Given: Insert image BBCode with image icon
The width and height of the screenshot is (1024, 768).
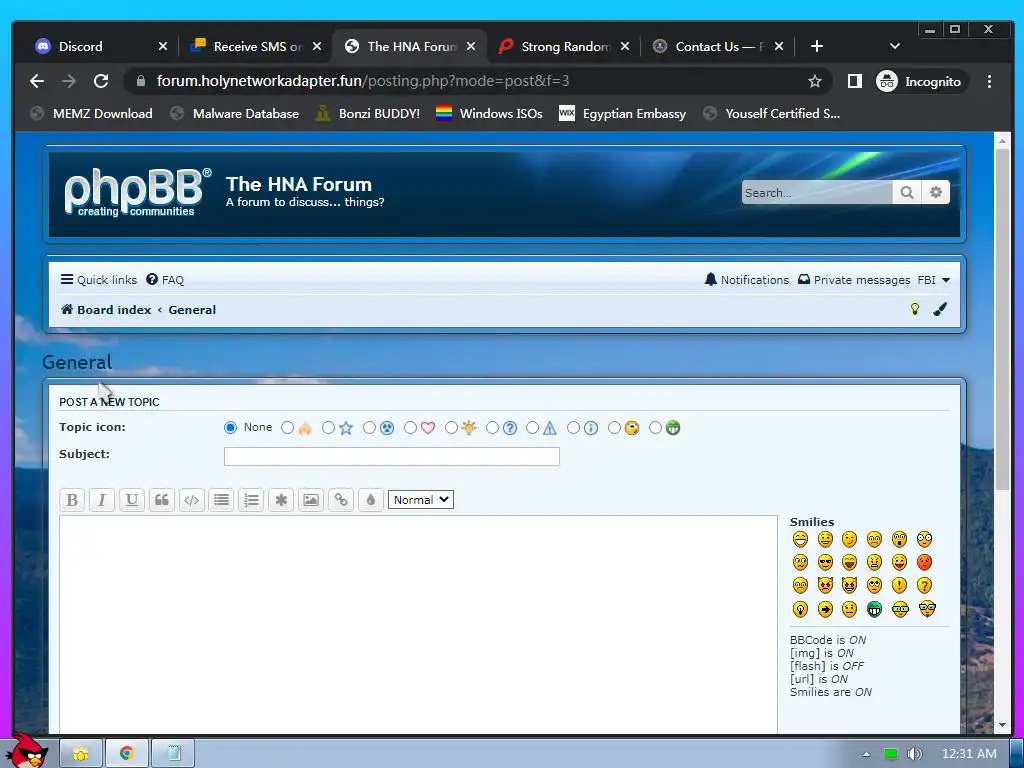Looking at the screenshot, I should point(311,500).
